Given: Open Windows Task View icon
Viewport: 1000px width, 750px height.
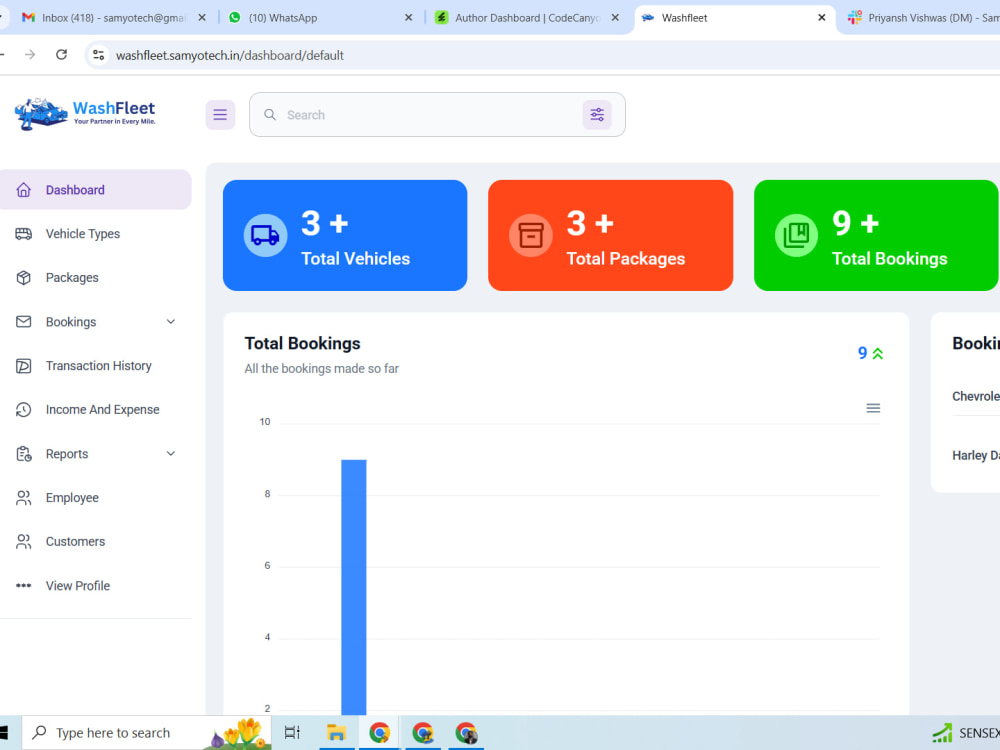Looking at the screenshot, I should pyautogui.click(x=292, y=733).
